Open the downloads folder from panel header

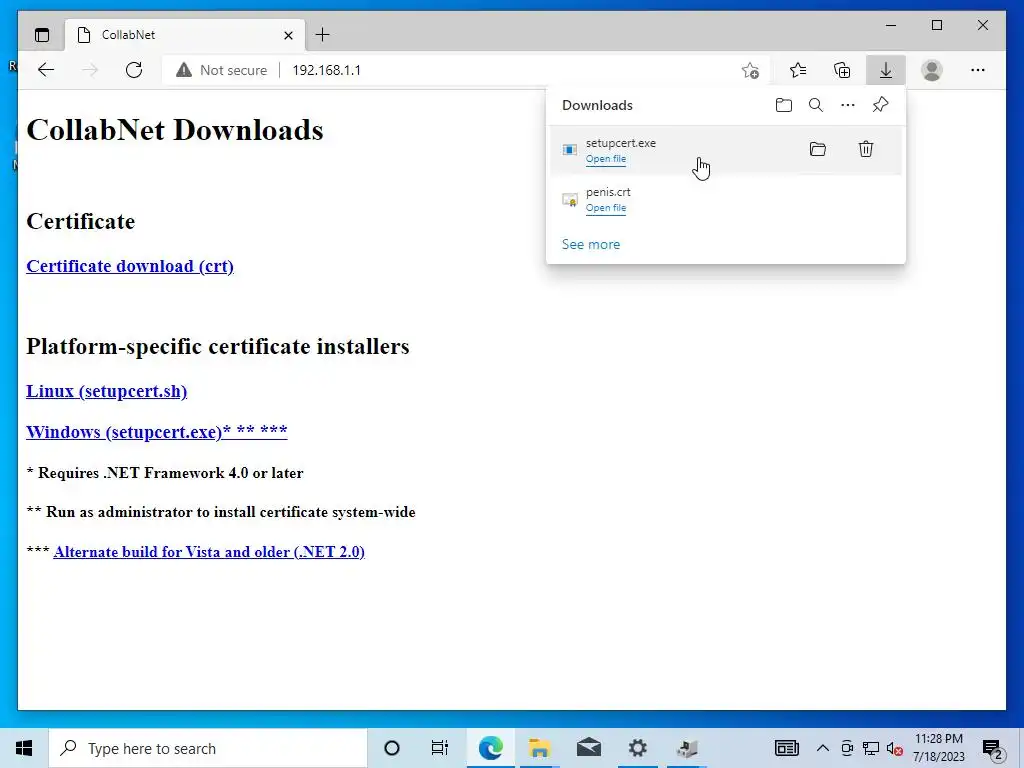tap(784, 105)
